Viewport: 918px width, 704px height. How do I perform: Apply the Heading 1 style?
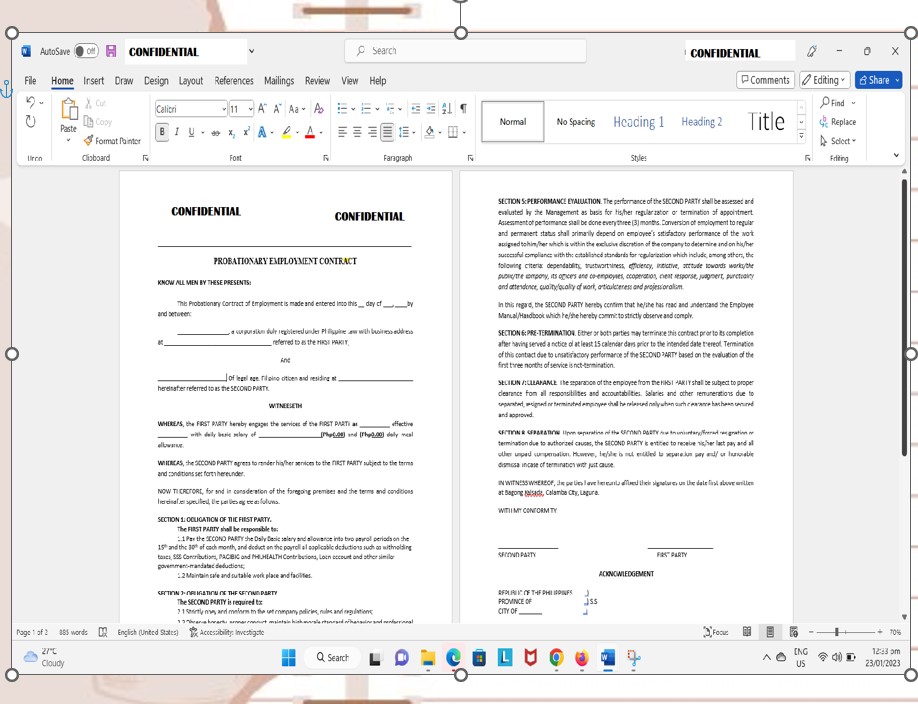pos(638,122)
